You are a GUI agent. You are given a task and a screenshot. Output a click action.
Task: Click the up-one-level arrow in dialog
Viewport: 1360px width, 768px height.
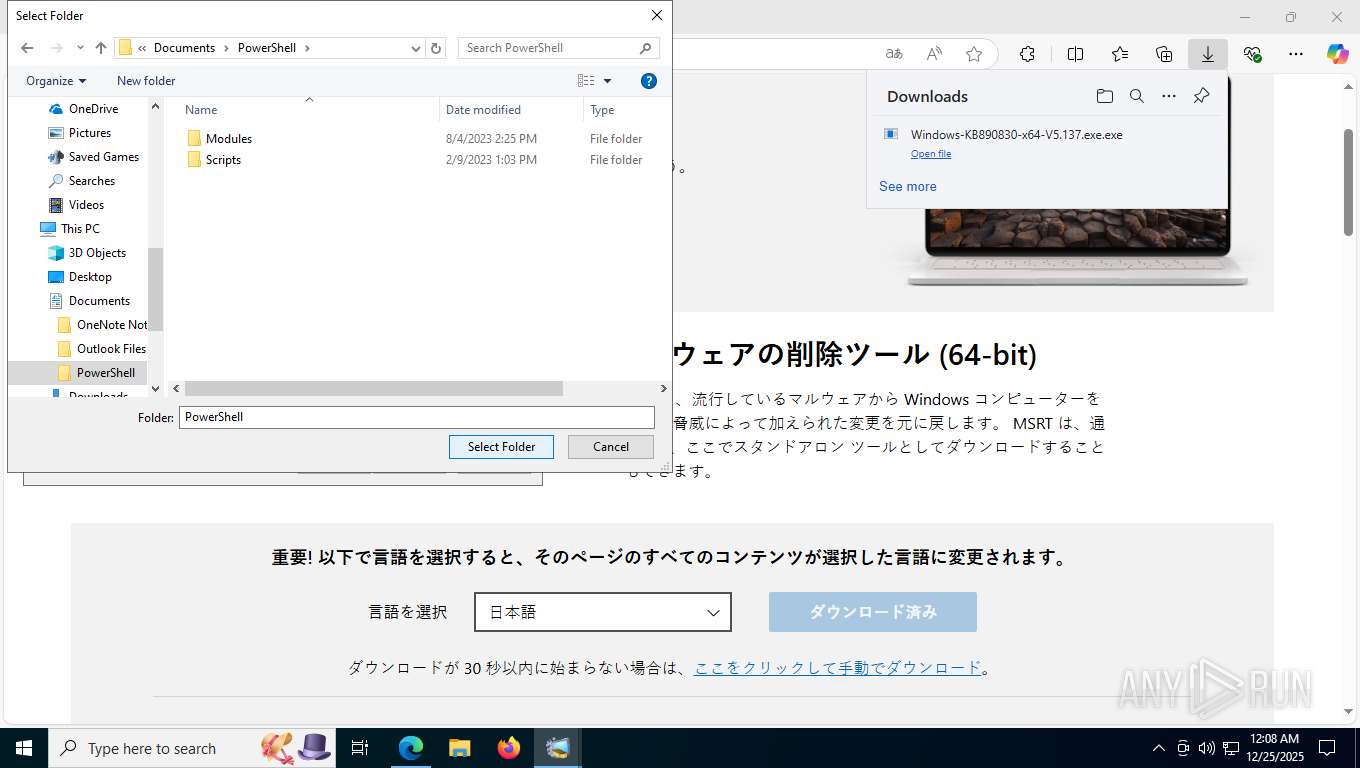point(101,48)
